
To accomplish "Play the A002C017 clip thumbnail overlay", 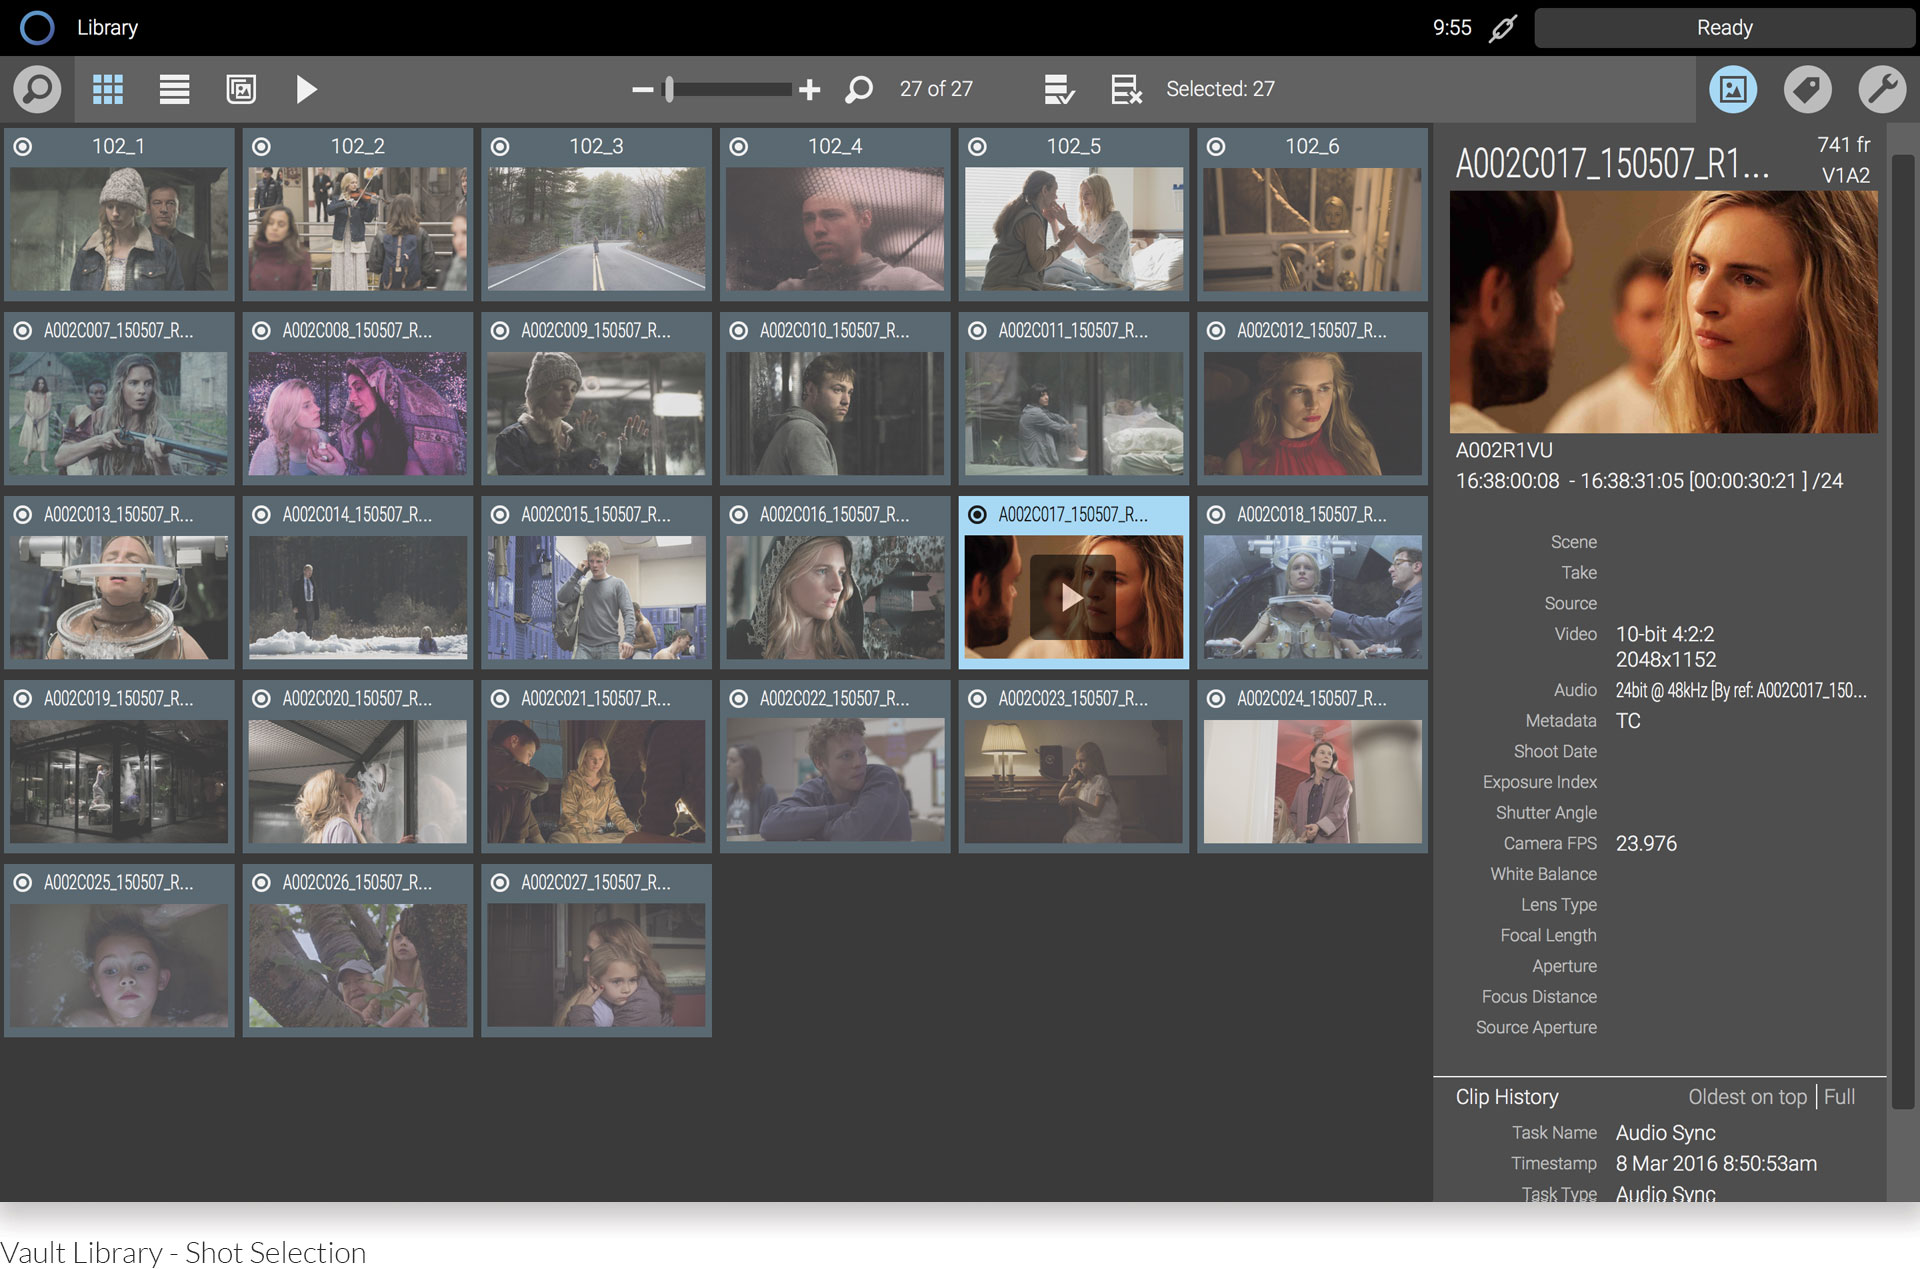I will tap(1072, 597).
